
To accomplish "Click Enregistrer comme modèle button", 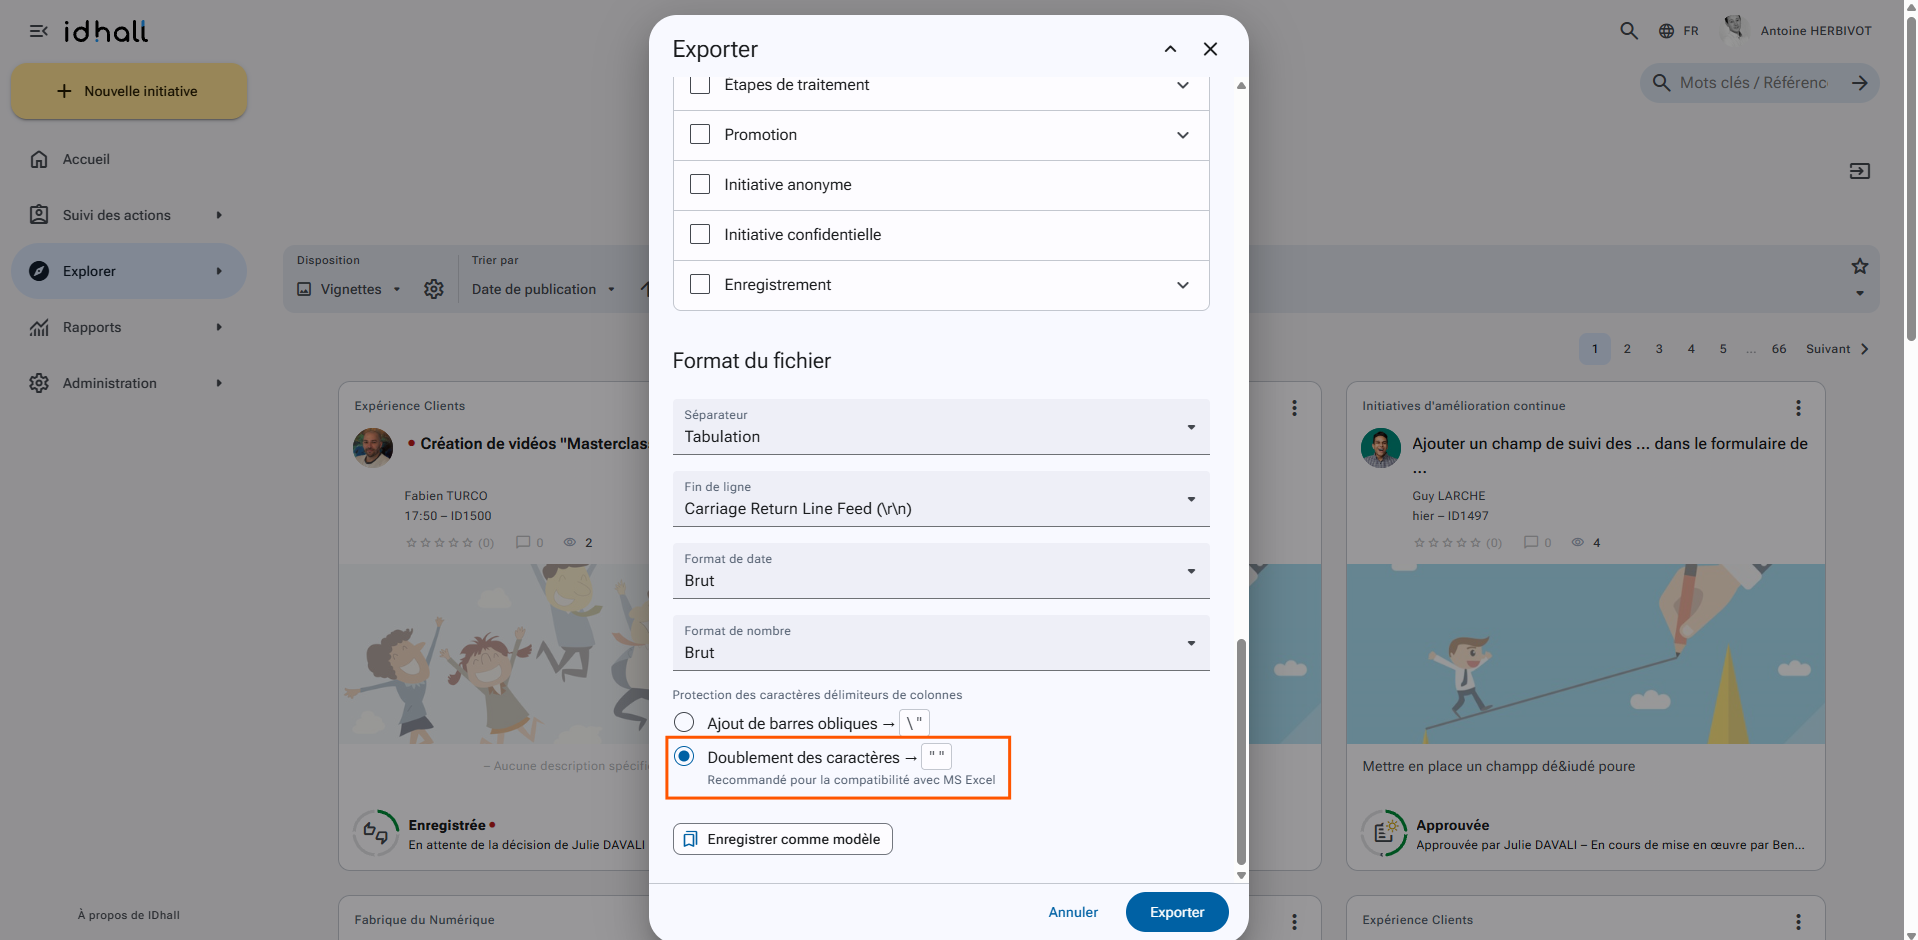I will (x=783, y=839).
